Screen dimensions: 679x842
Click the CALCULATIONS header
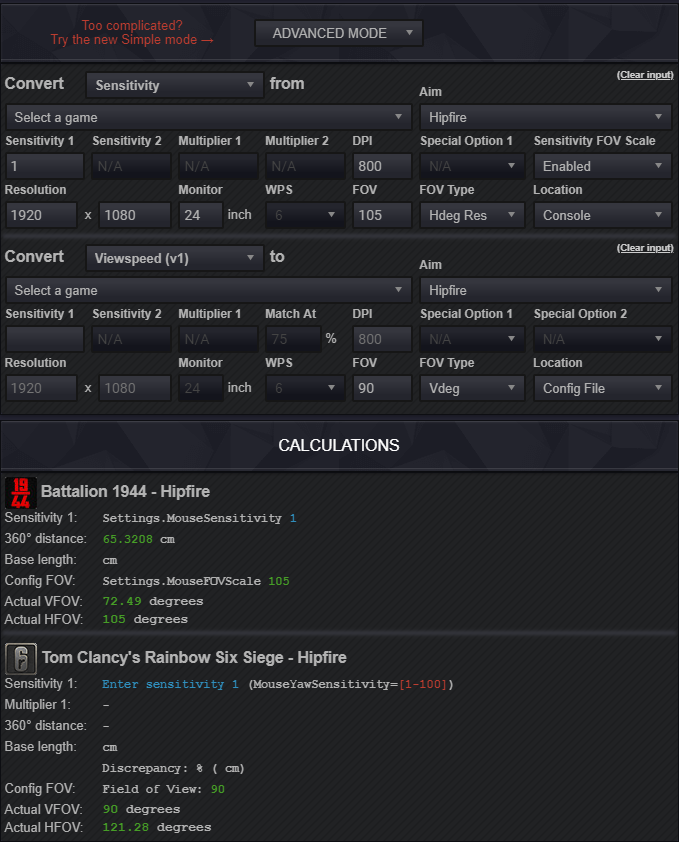pos(339,445)
